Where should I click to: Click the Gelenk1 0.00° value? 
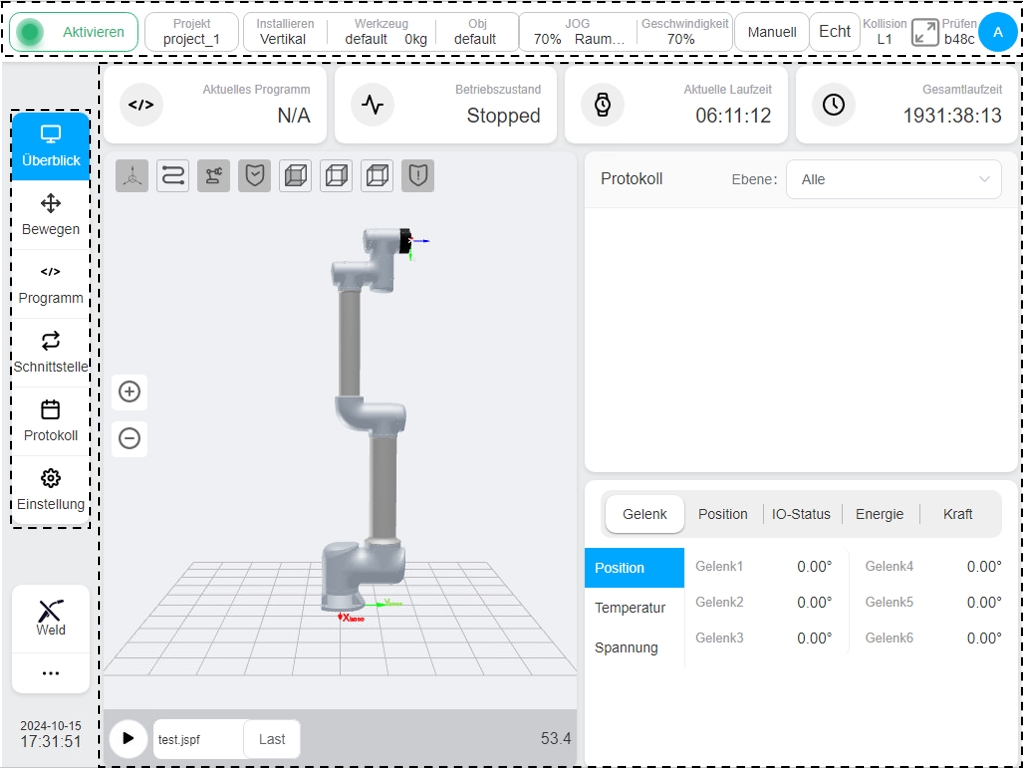[814, 566]
